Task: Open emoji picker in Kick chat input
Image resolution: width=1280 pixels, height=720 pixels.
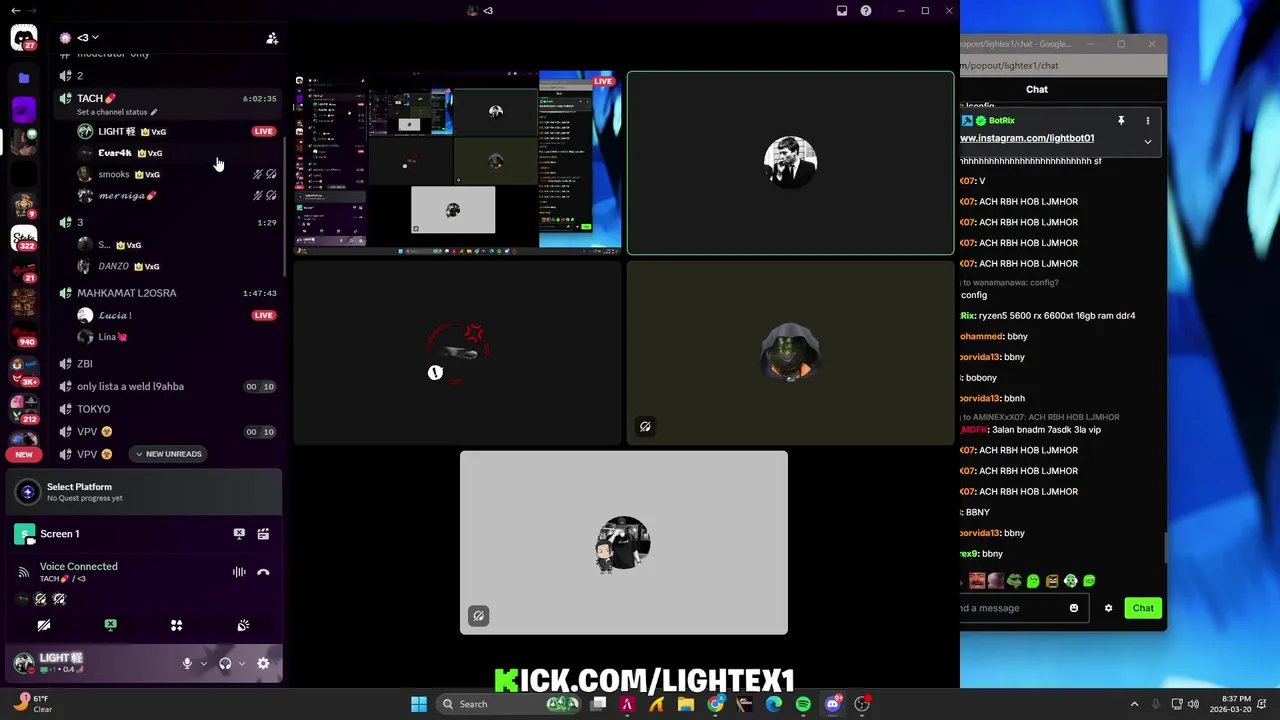Action: 1074,608
